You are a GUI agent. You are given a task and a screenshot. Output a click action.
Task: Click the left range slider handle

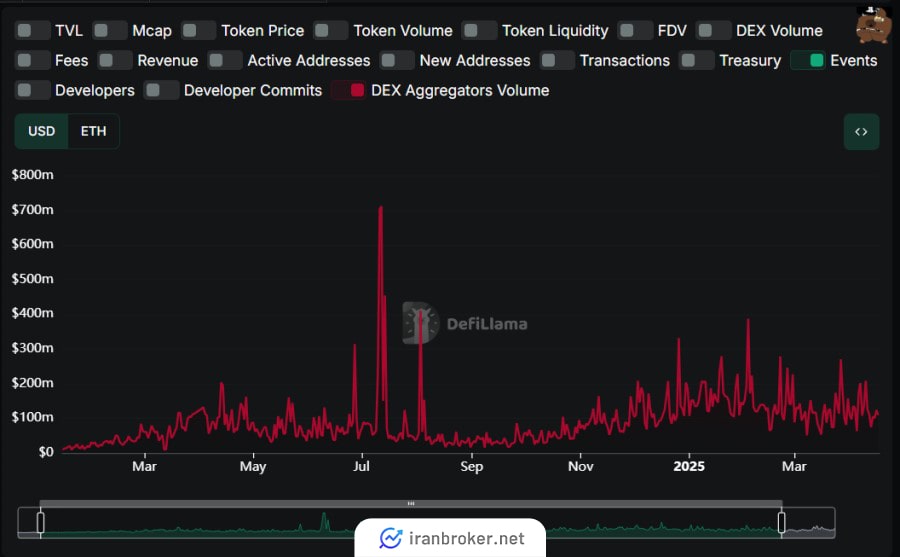41,522
